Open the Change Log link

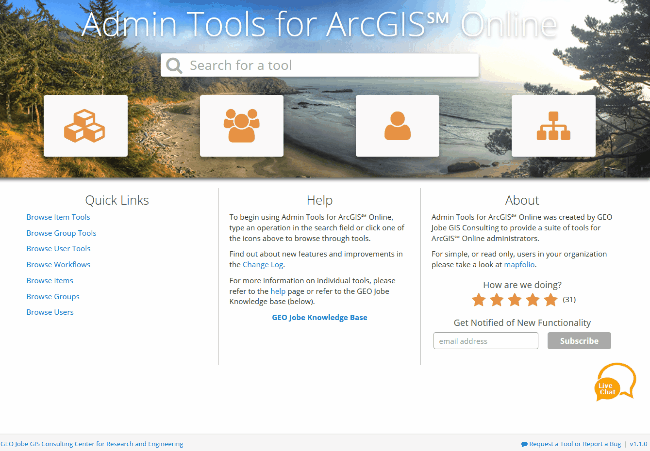tap(263, 265)
